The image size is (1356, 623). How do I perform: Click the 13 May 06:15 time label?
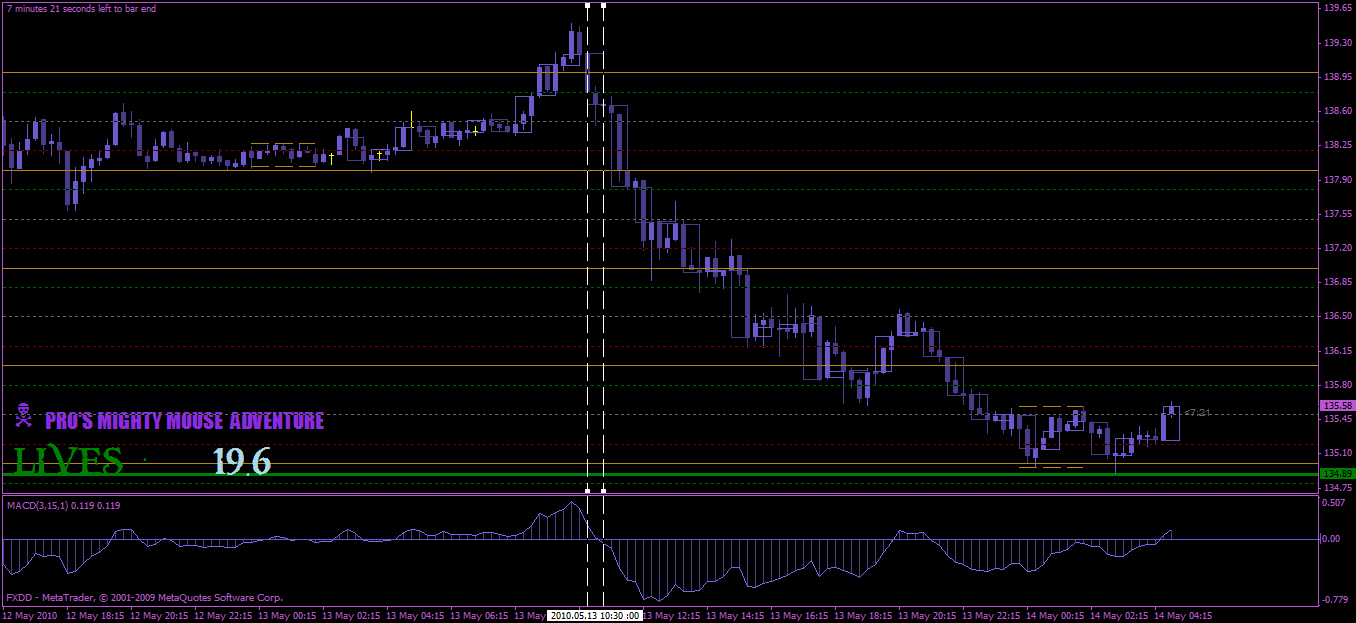480,616
